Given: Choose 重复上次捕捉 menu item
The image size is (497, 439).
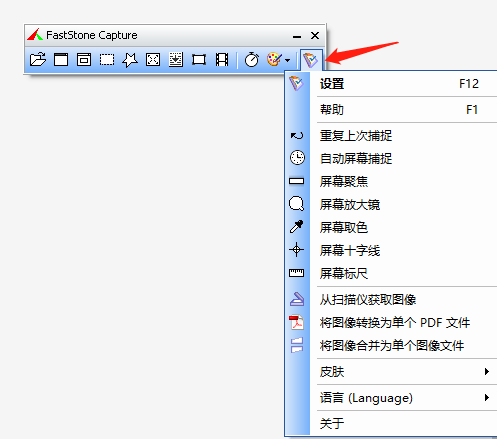Looking at the screenshot, I should click(x=391, y=136).
